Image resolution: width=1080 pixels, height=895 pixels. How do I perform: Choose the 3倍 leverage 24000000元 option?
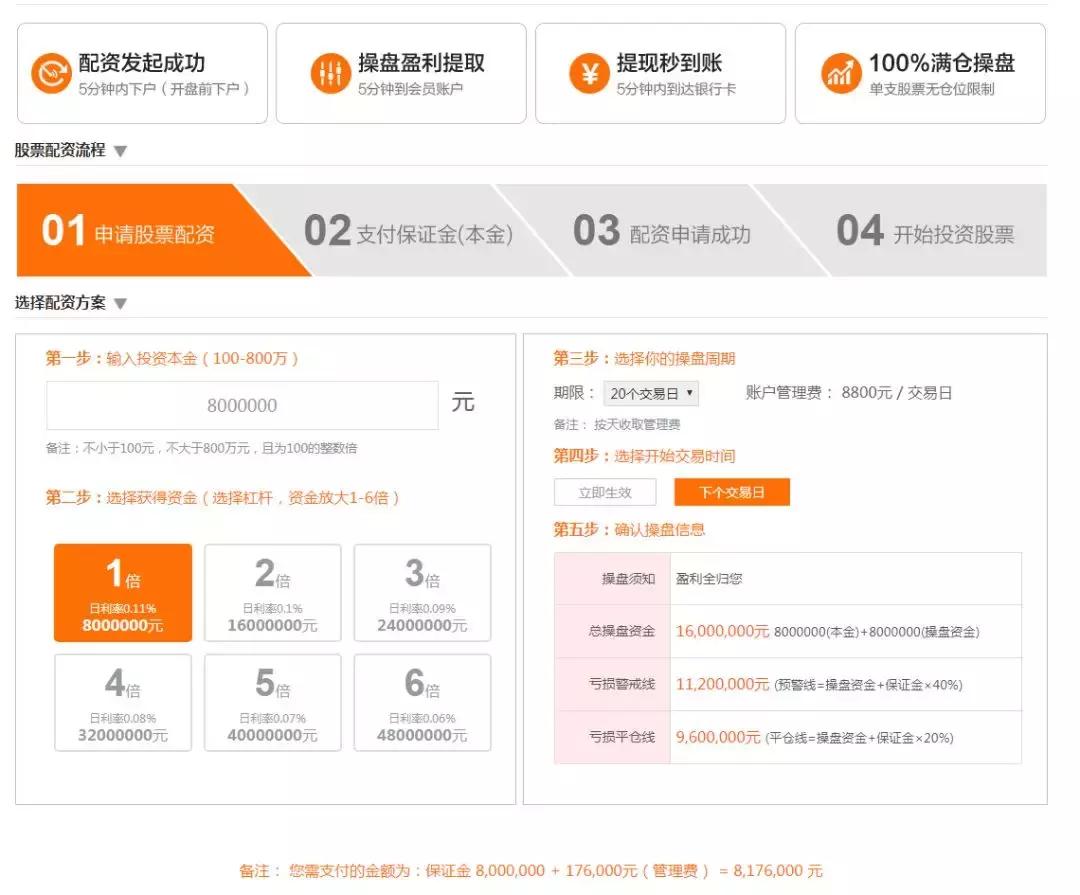[x=422, y=592]
